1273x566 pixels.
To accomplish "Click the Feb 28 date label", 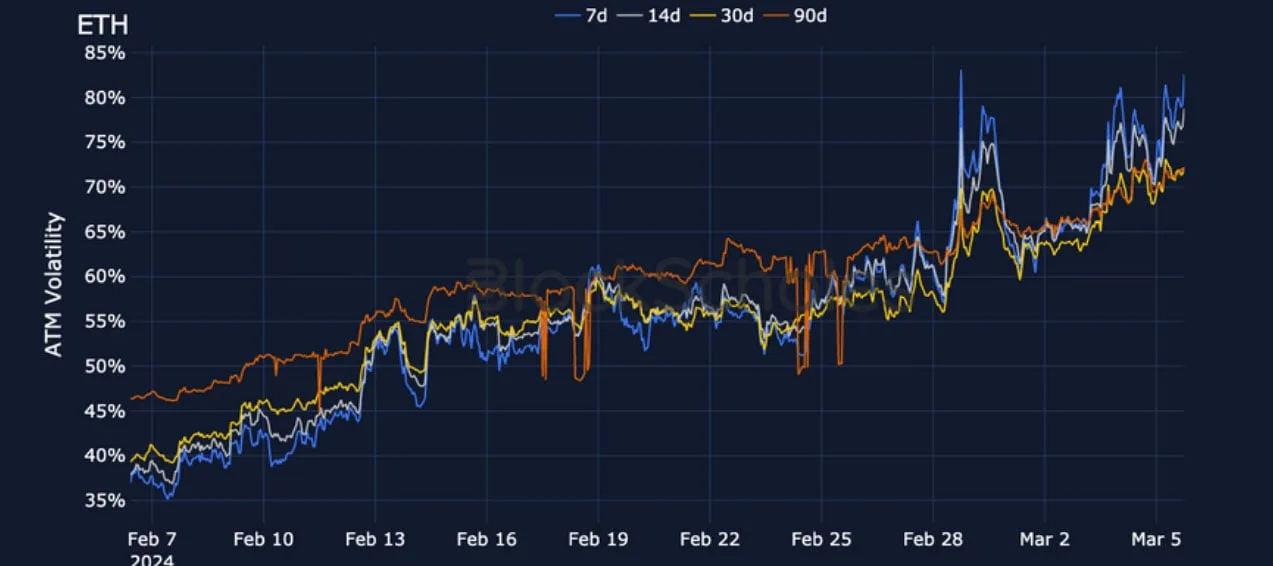I will 932,539.
